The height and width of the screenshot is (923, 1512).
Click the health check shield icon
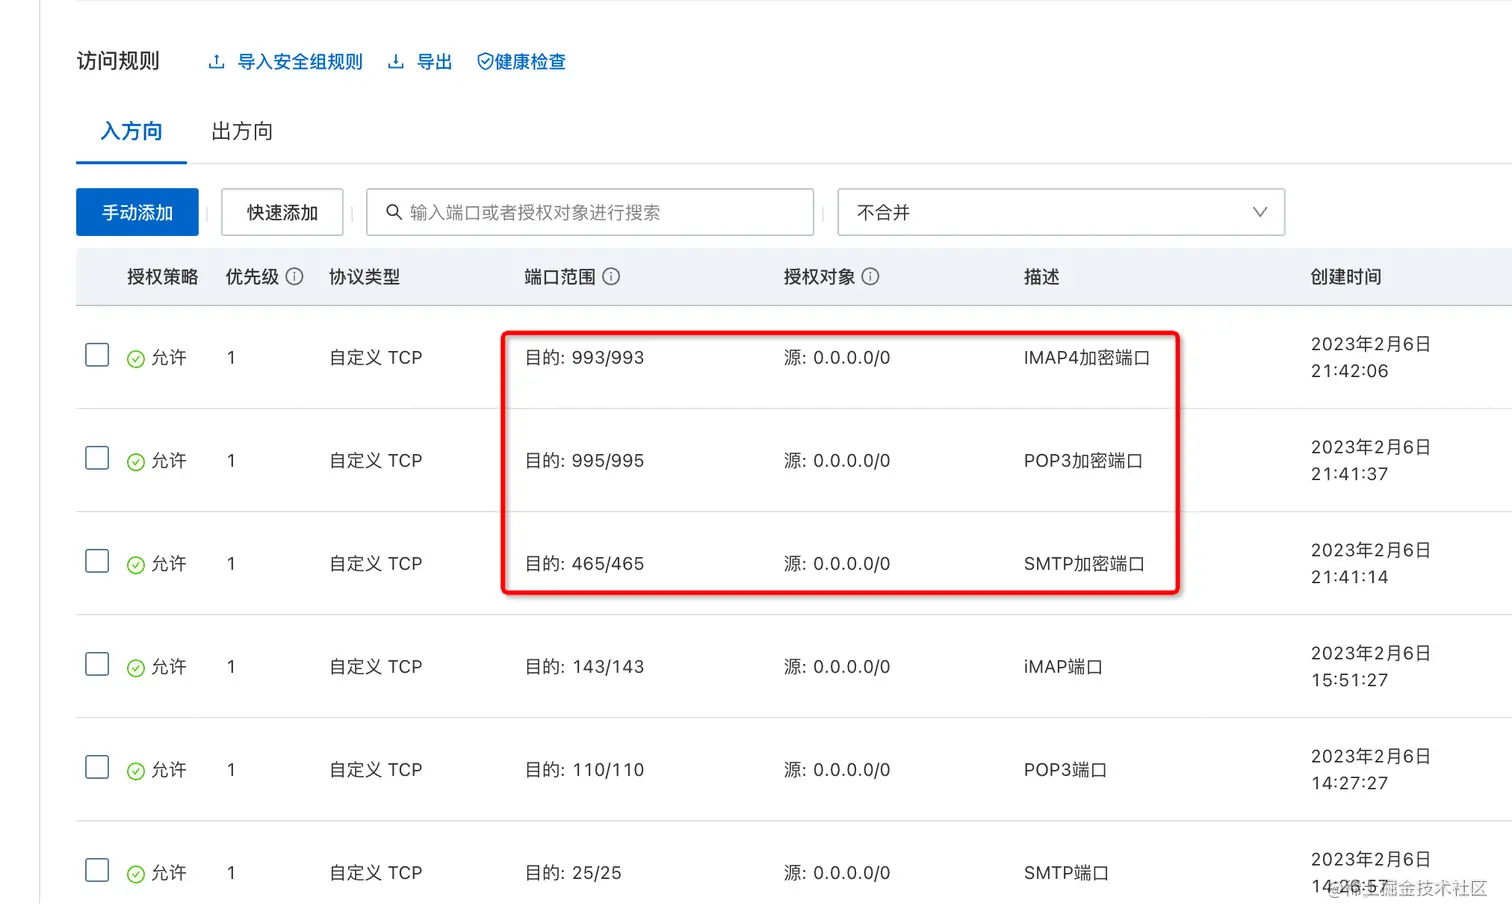[x=485, y=62]
